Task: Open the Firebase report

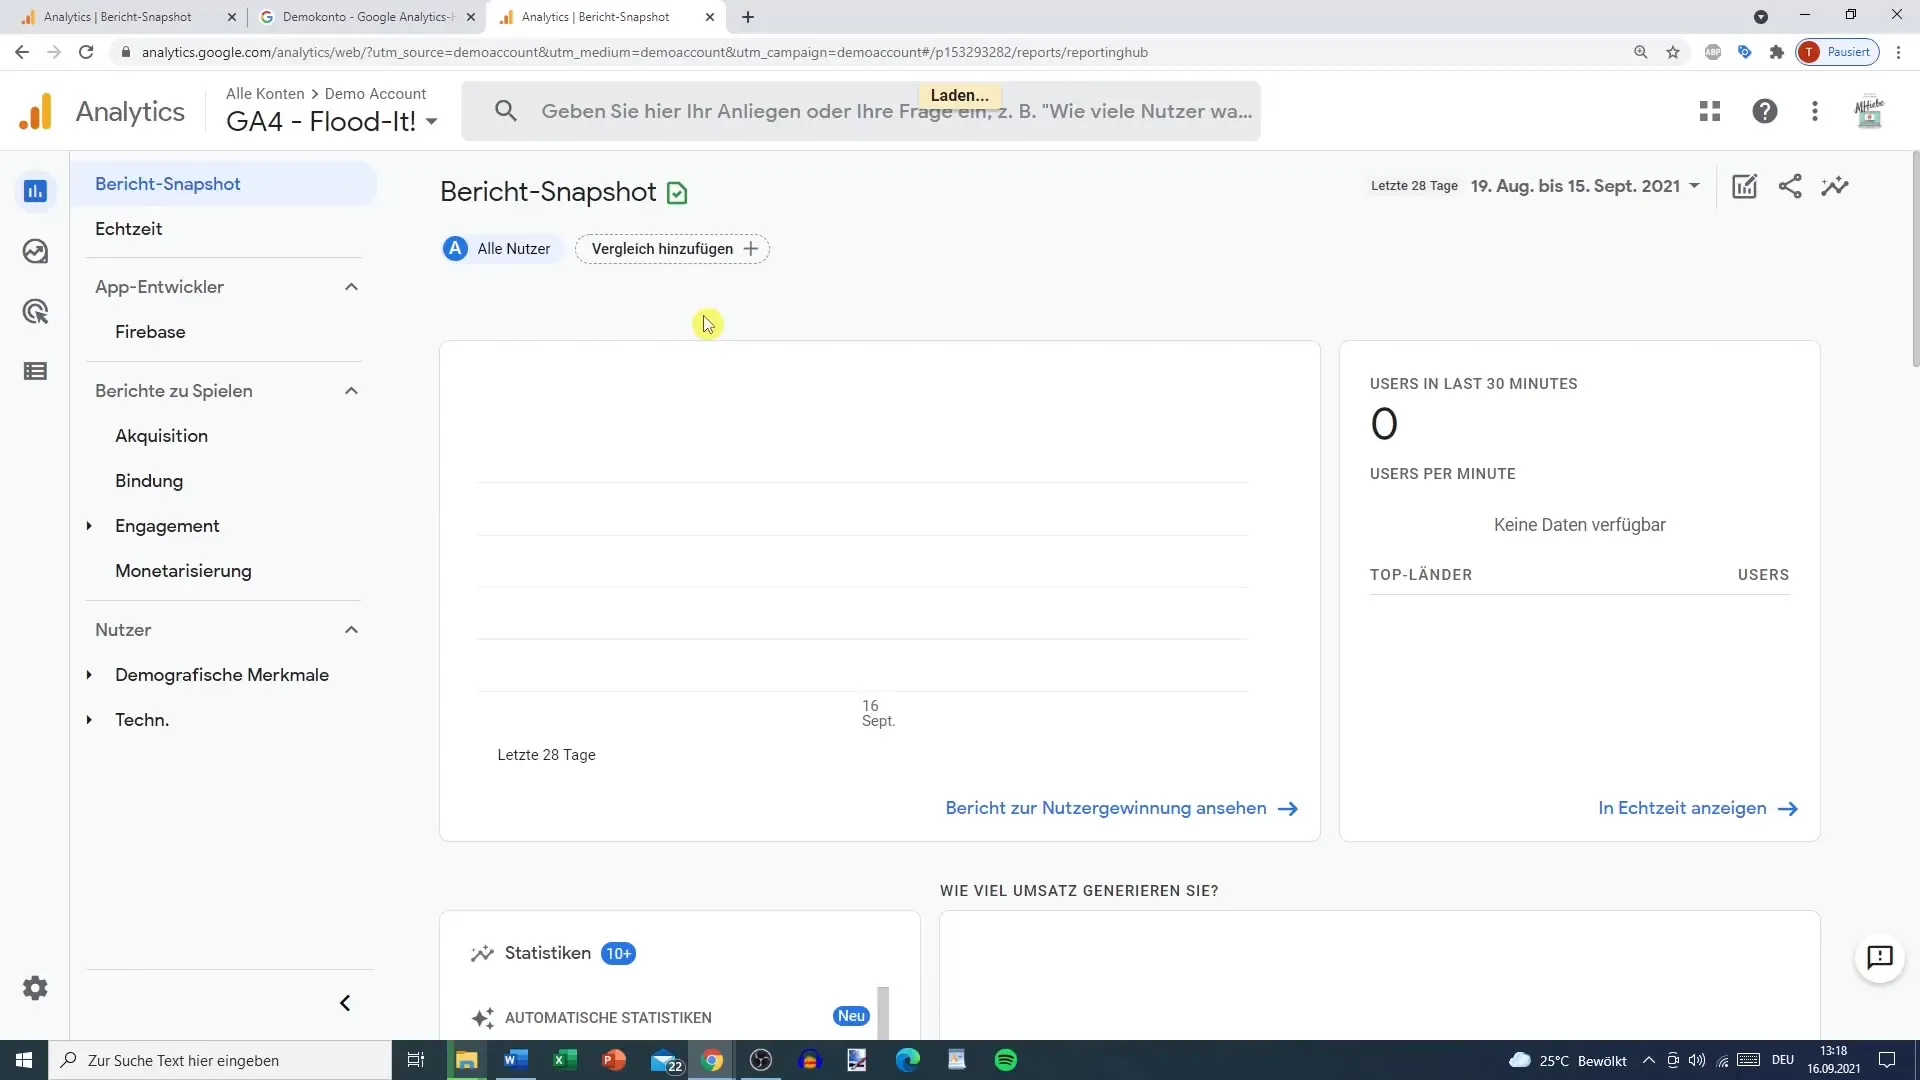Action: click(150, 332)
